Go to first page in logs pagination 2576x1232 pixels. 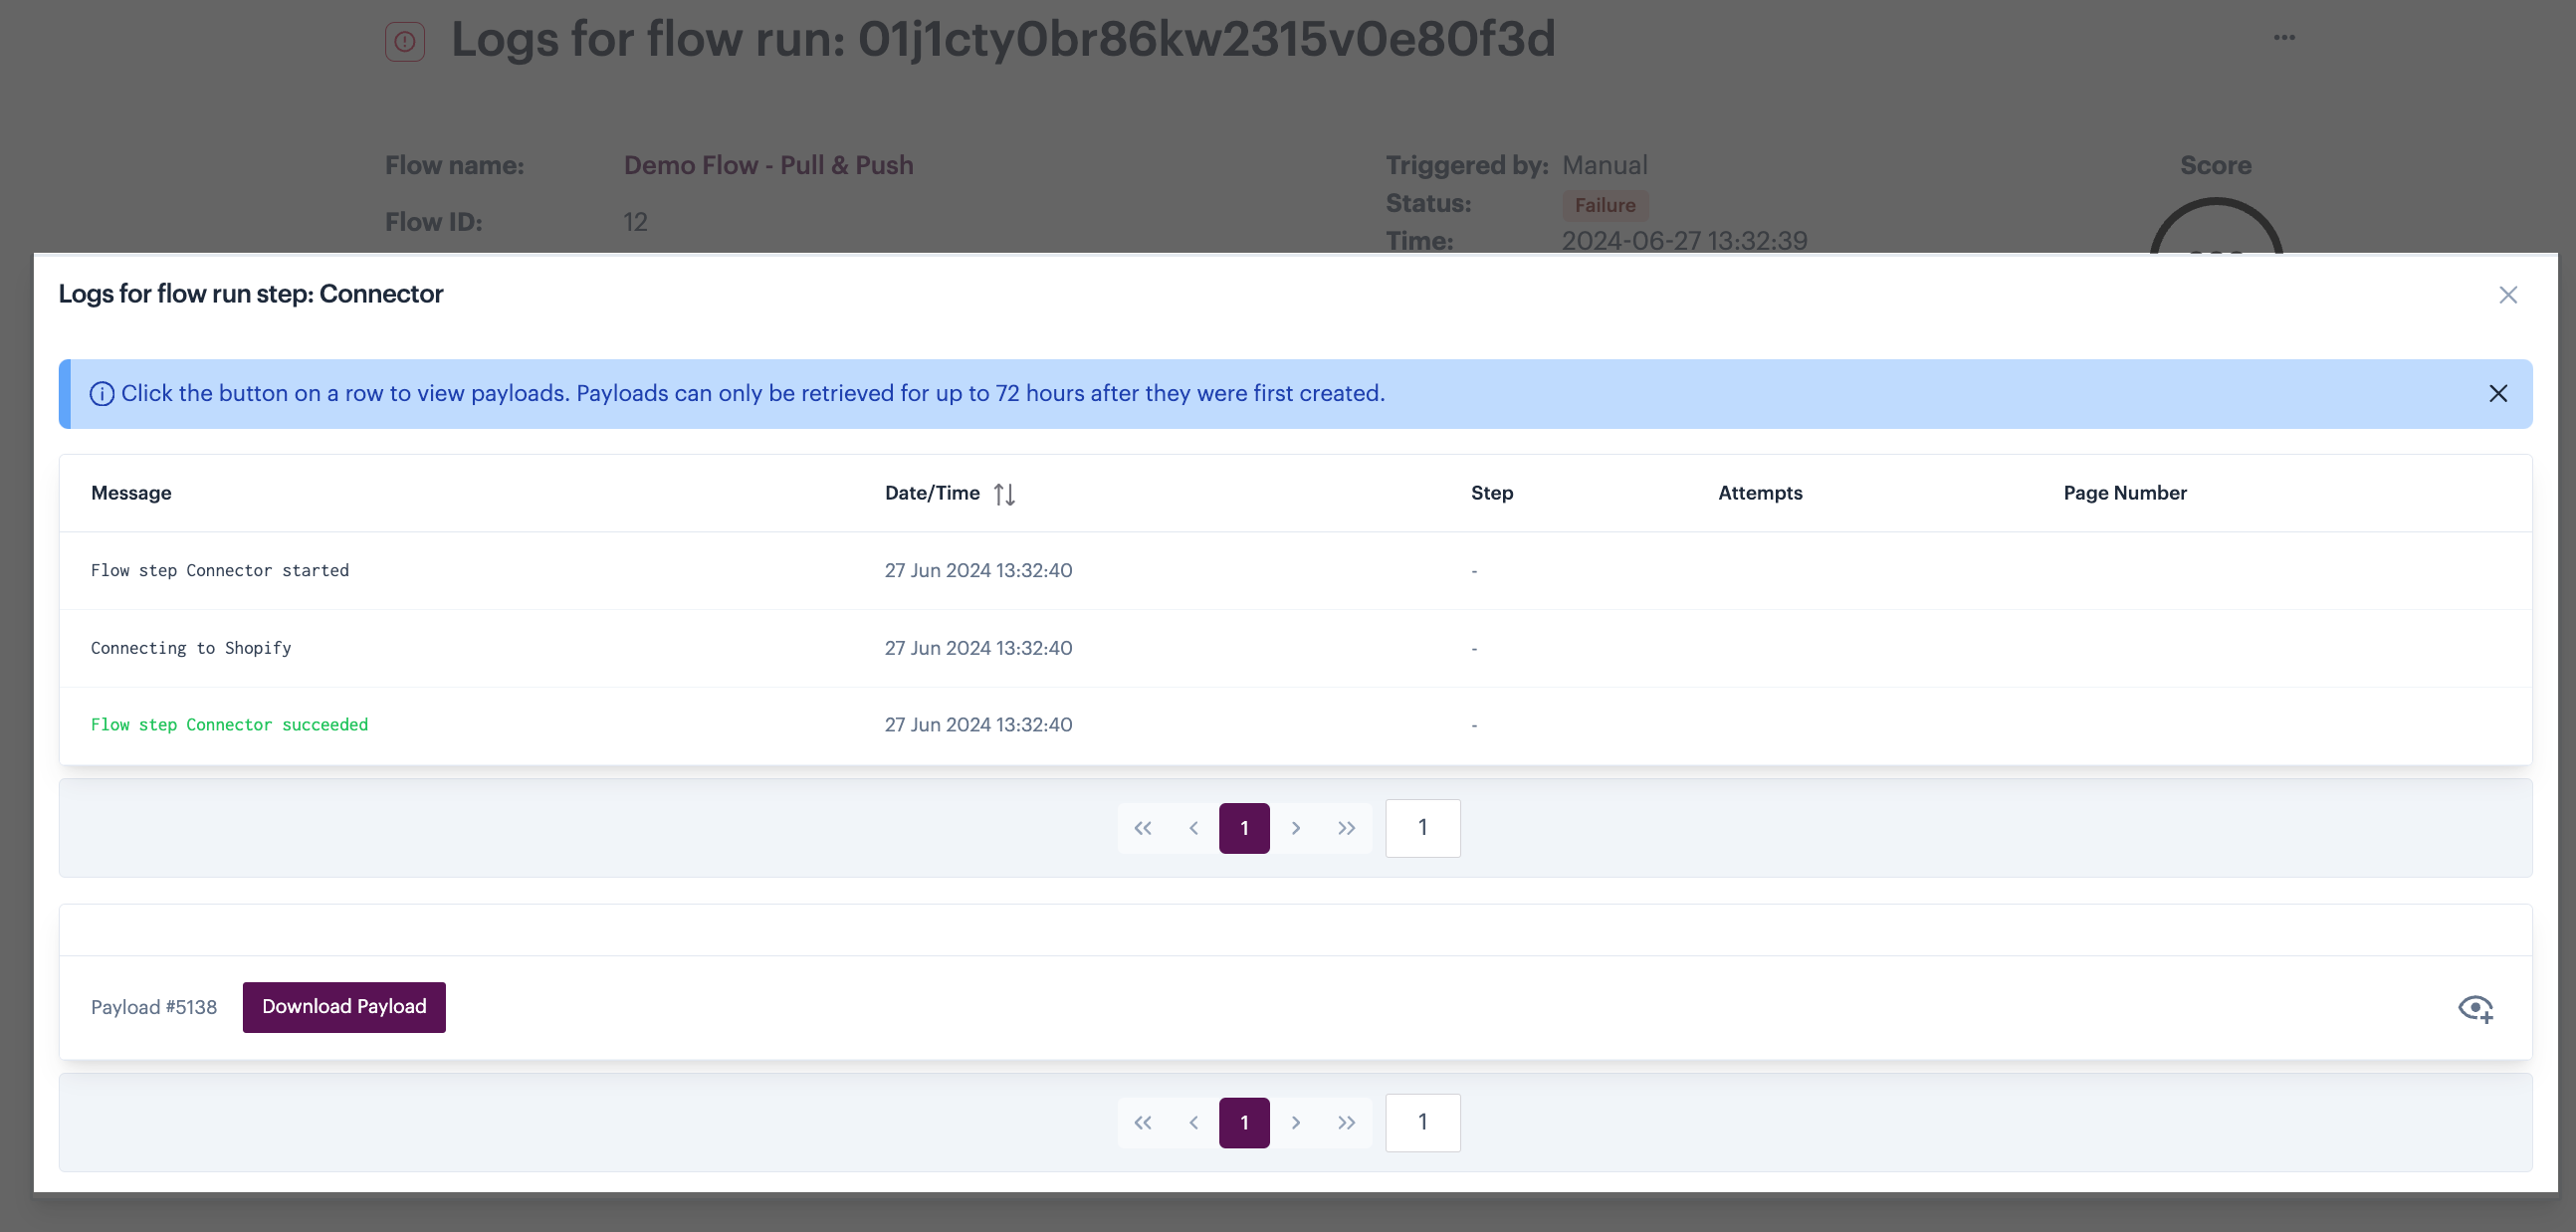click(x=1142, y=828)
